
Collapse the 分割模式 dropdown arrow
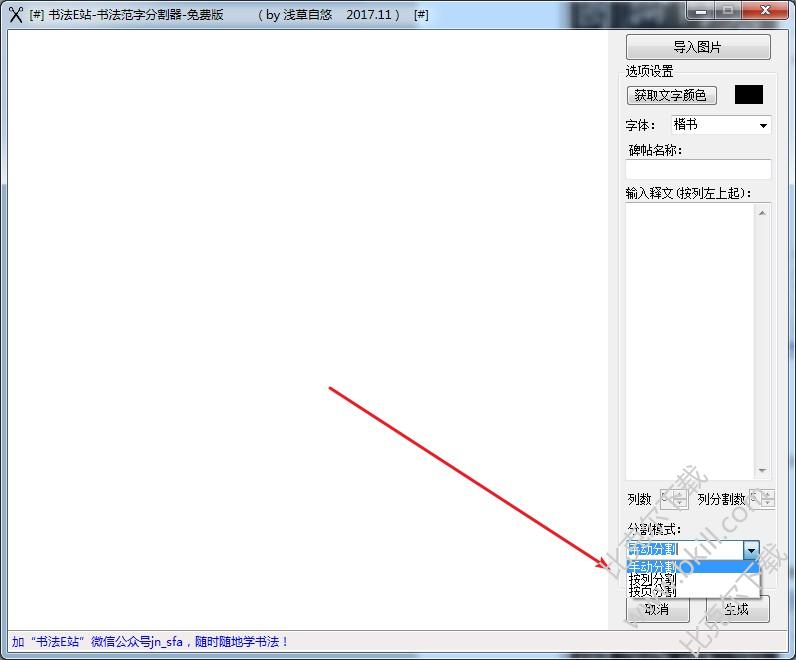click(751, 549)
